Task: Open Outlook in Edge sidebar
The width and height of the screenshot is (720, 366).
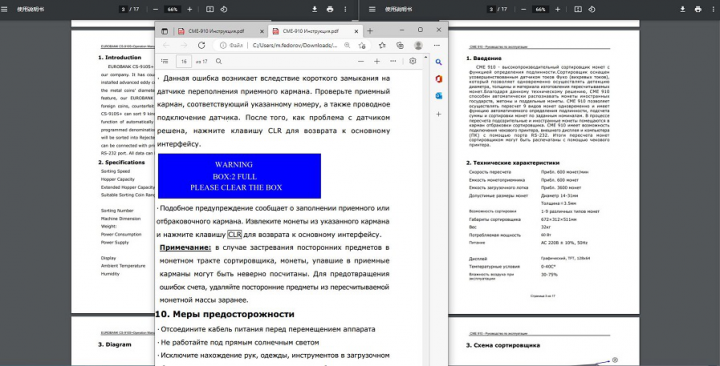Action: pos(439,96)
